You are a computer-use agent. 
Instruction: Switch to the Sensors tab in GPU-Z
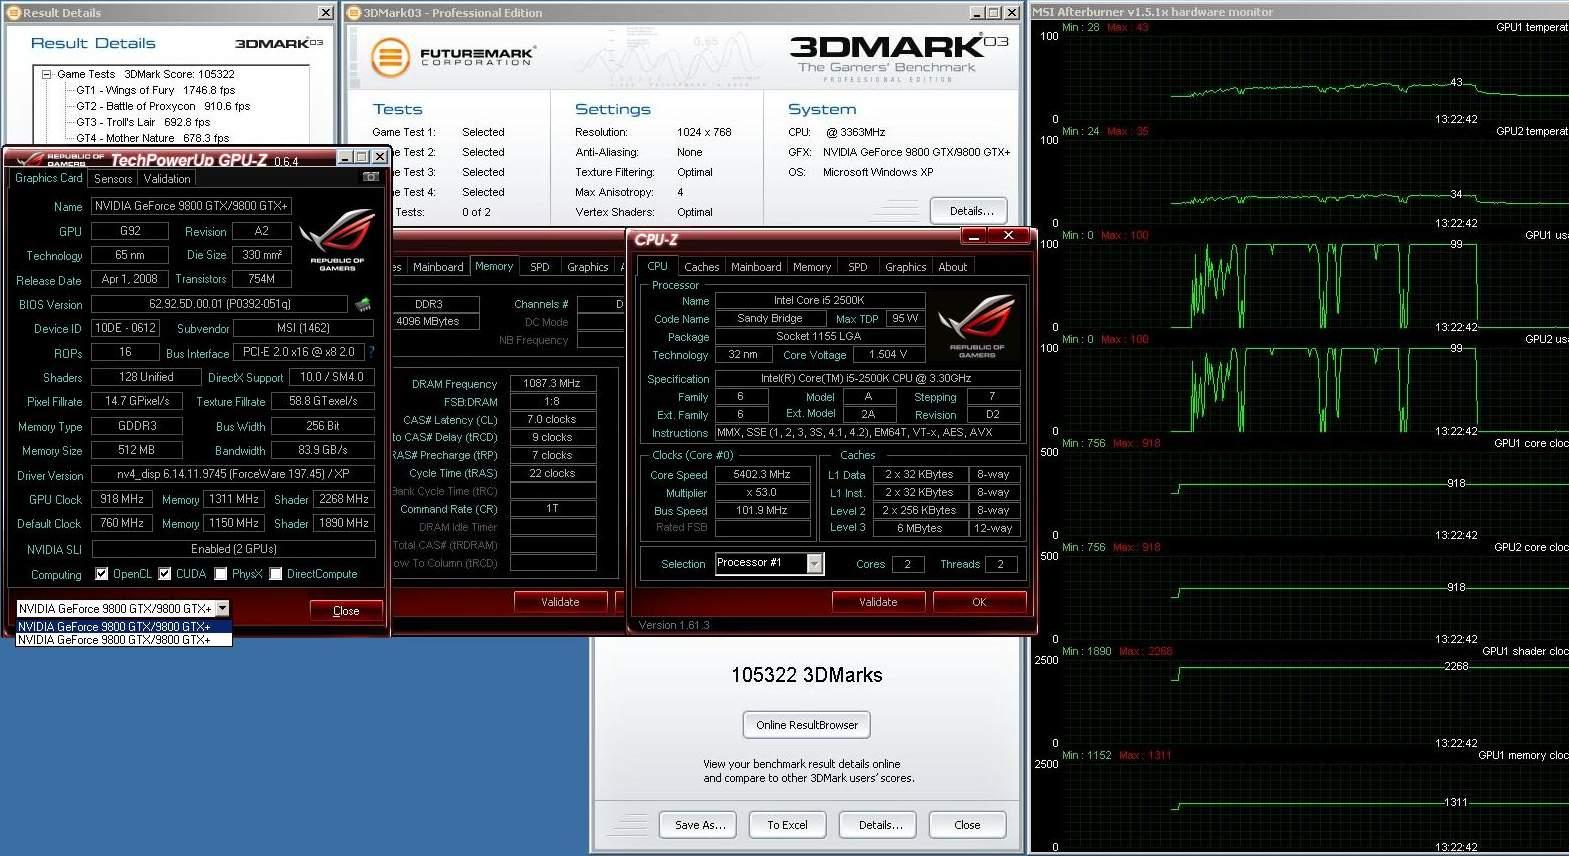tap(113, 179)
